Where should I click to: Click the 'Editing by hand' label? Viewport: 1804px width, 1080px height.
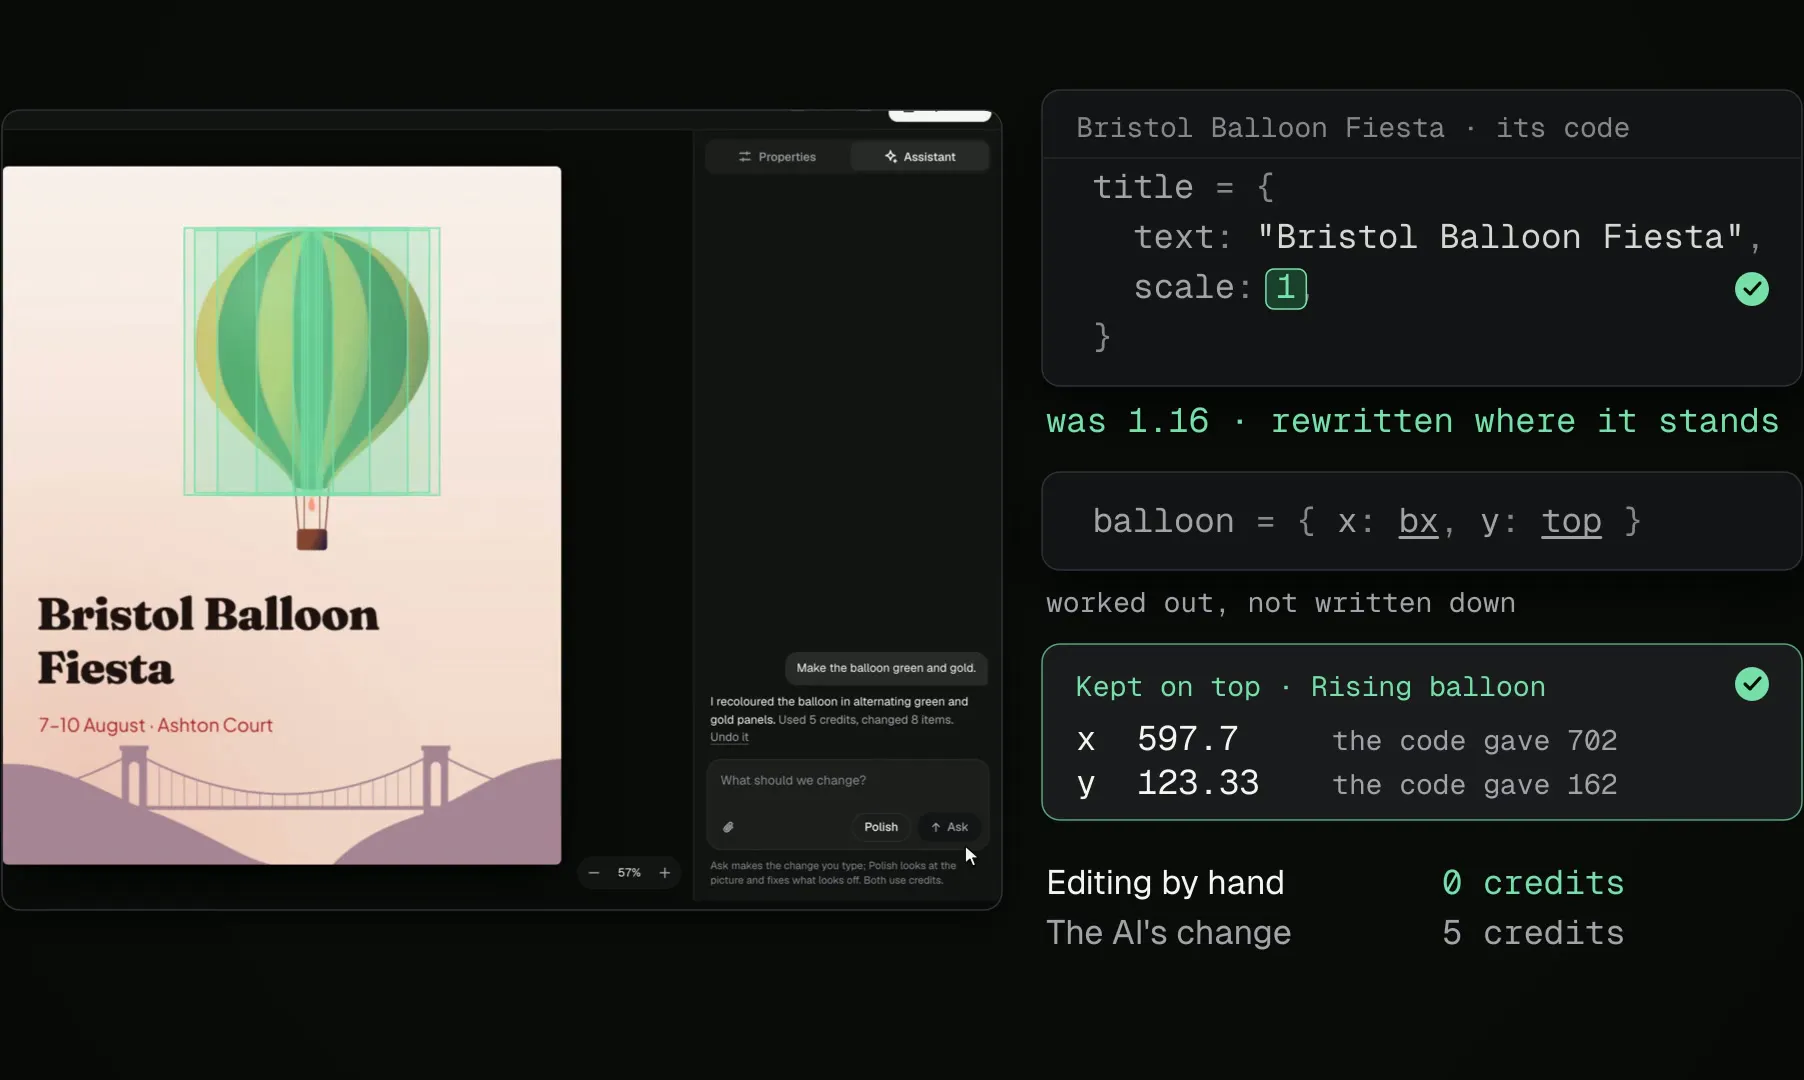coord(1165,883)
